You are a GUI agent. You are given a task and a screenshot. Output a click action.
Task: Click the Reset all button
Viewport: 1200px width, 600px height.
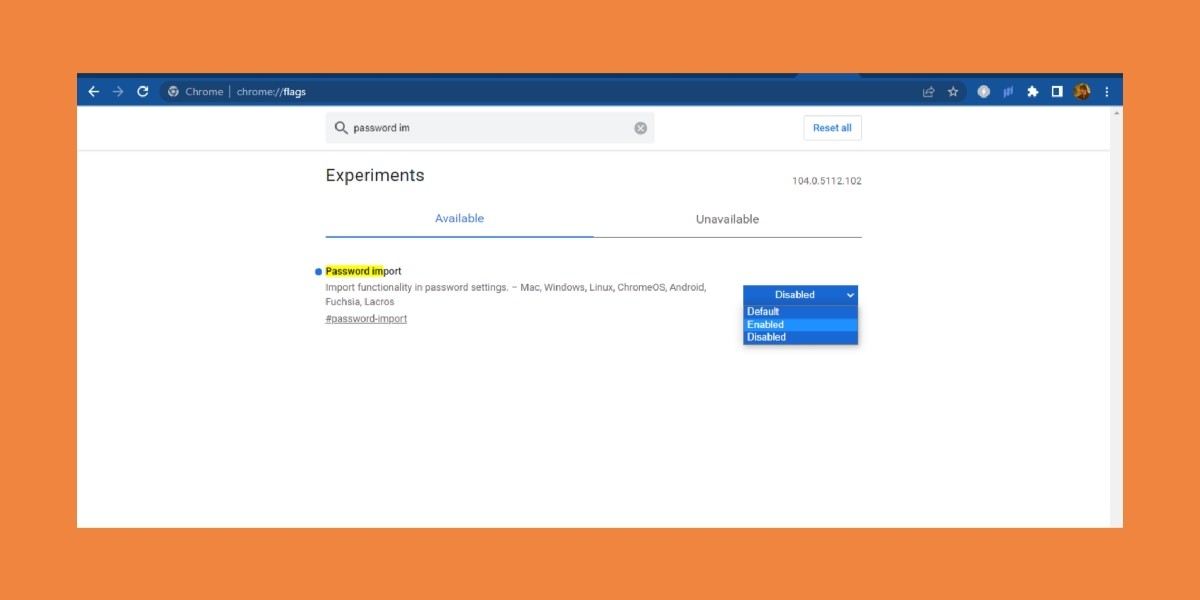coord(832,127)
